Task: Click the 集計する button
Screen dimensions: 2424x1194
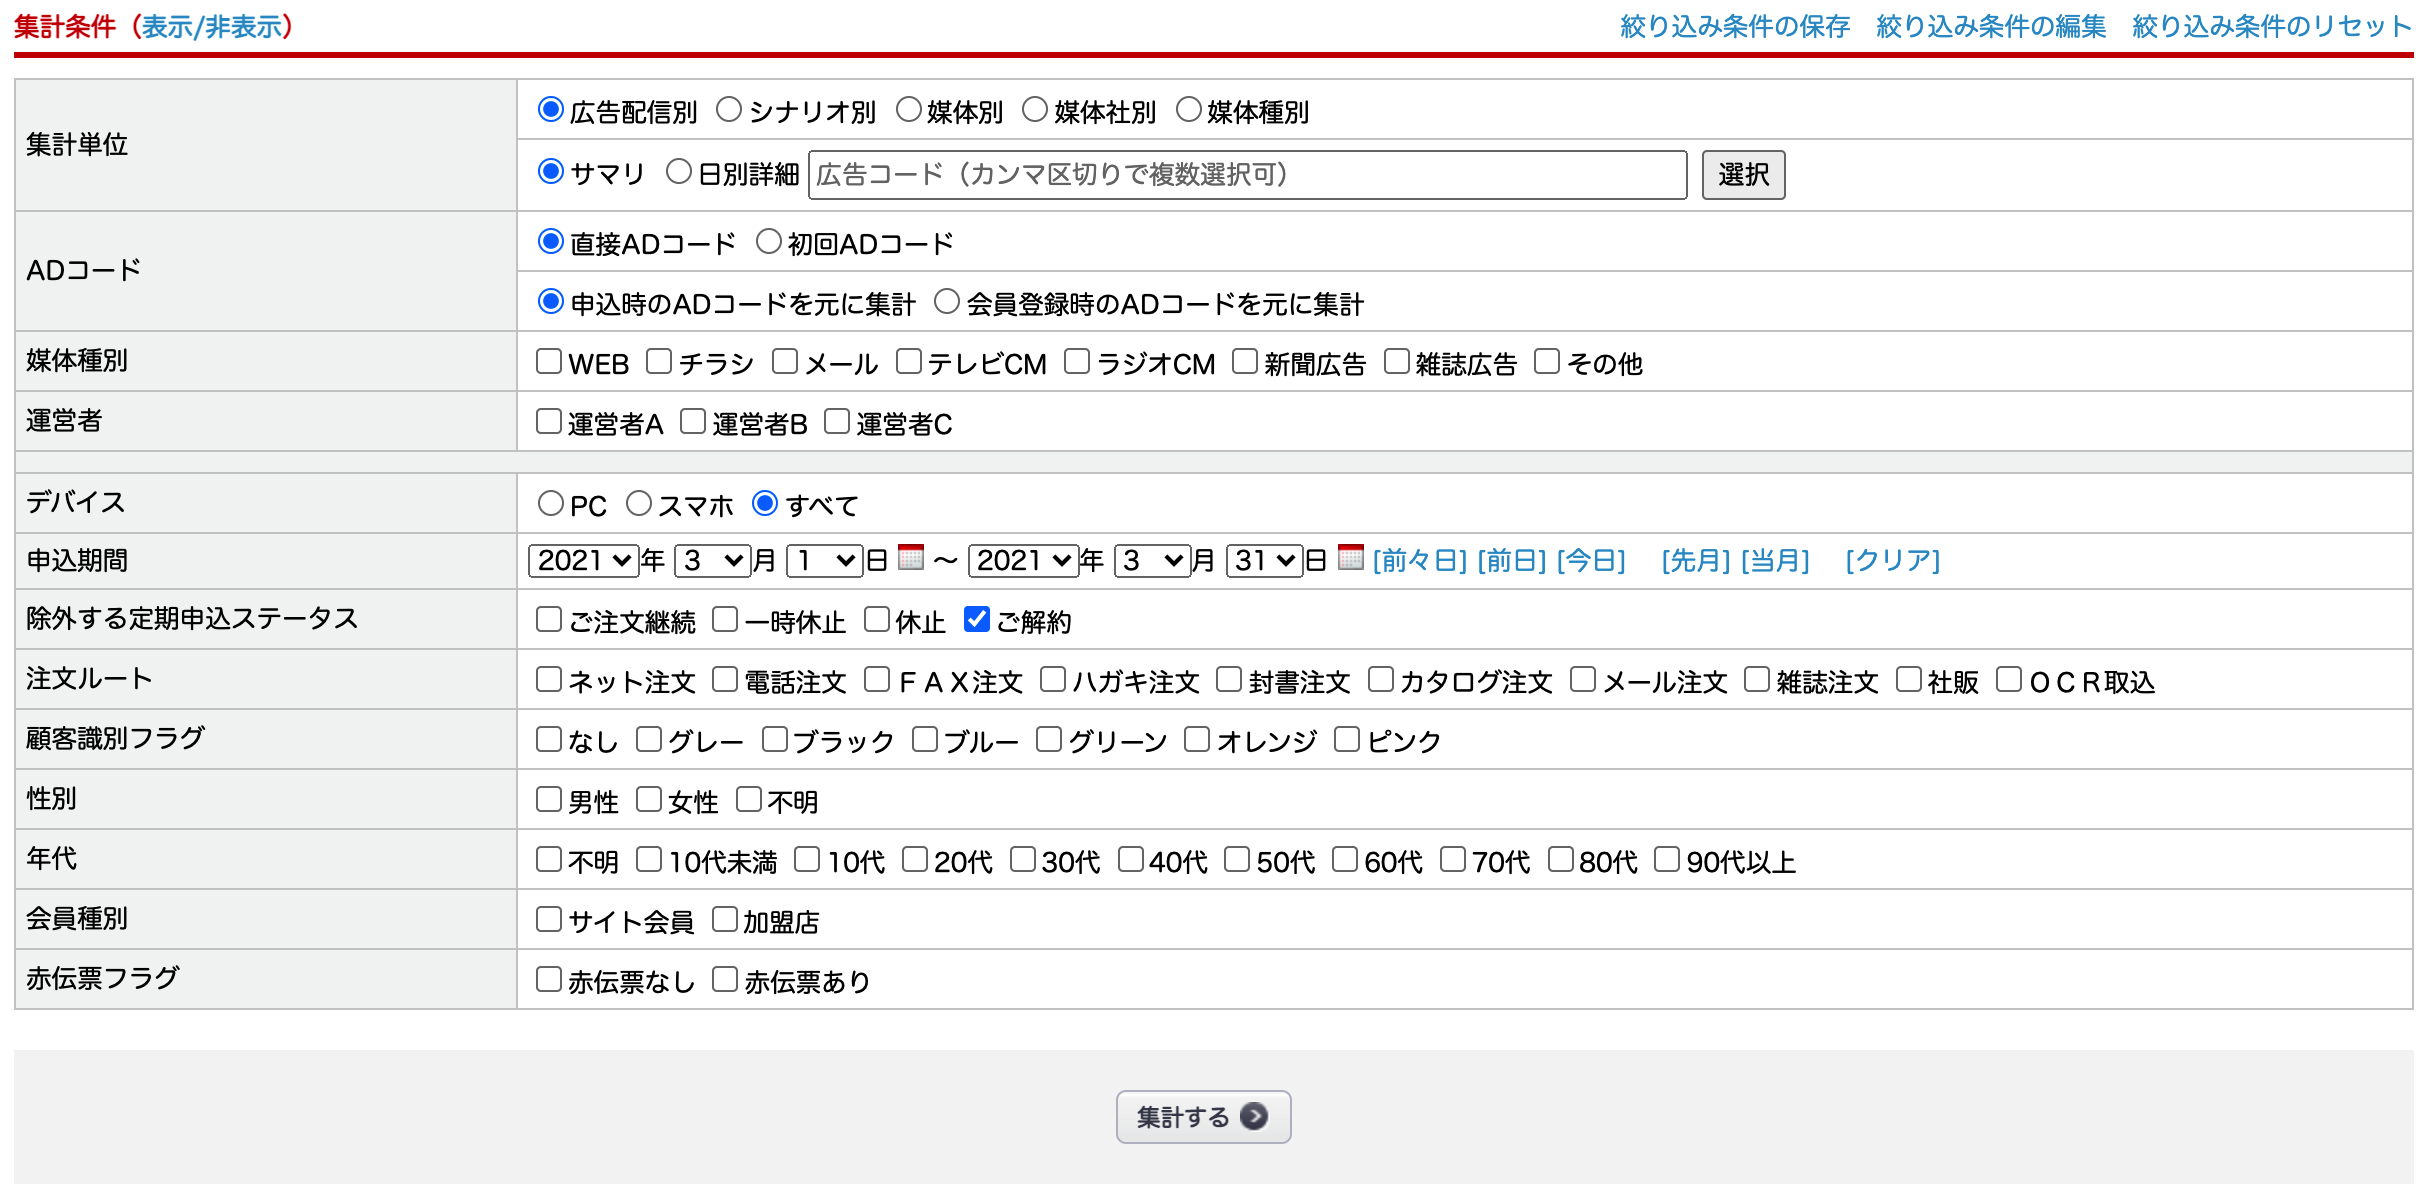Action: pos(1203,1116)
